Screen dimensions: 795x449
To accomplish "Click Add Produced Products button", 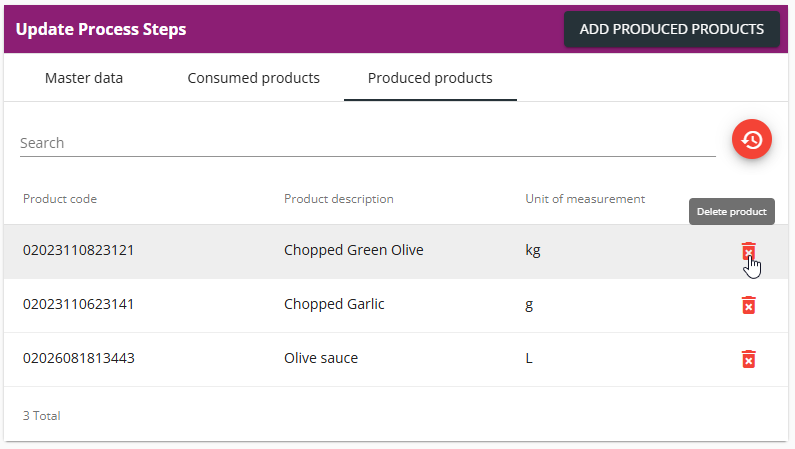I will pos(671,29).
